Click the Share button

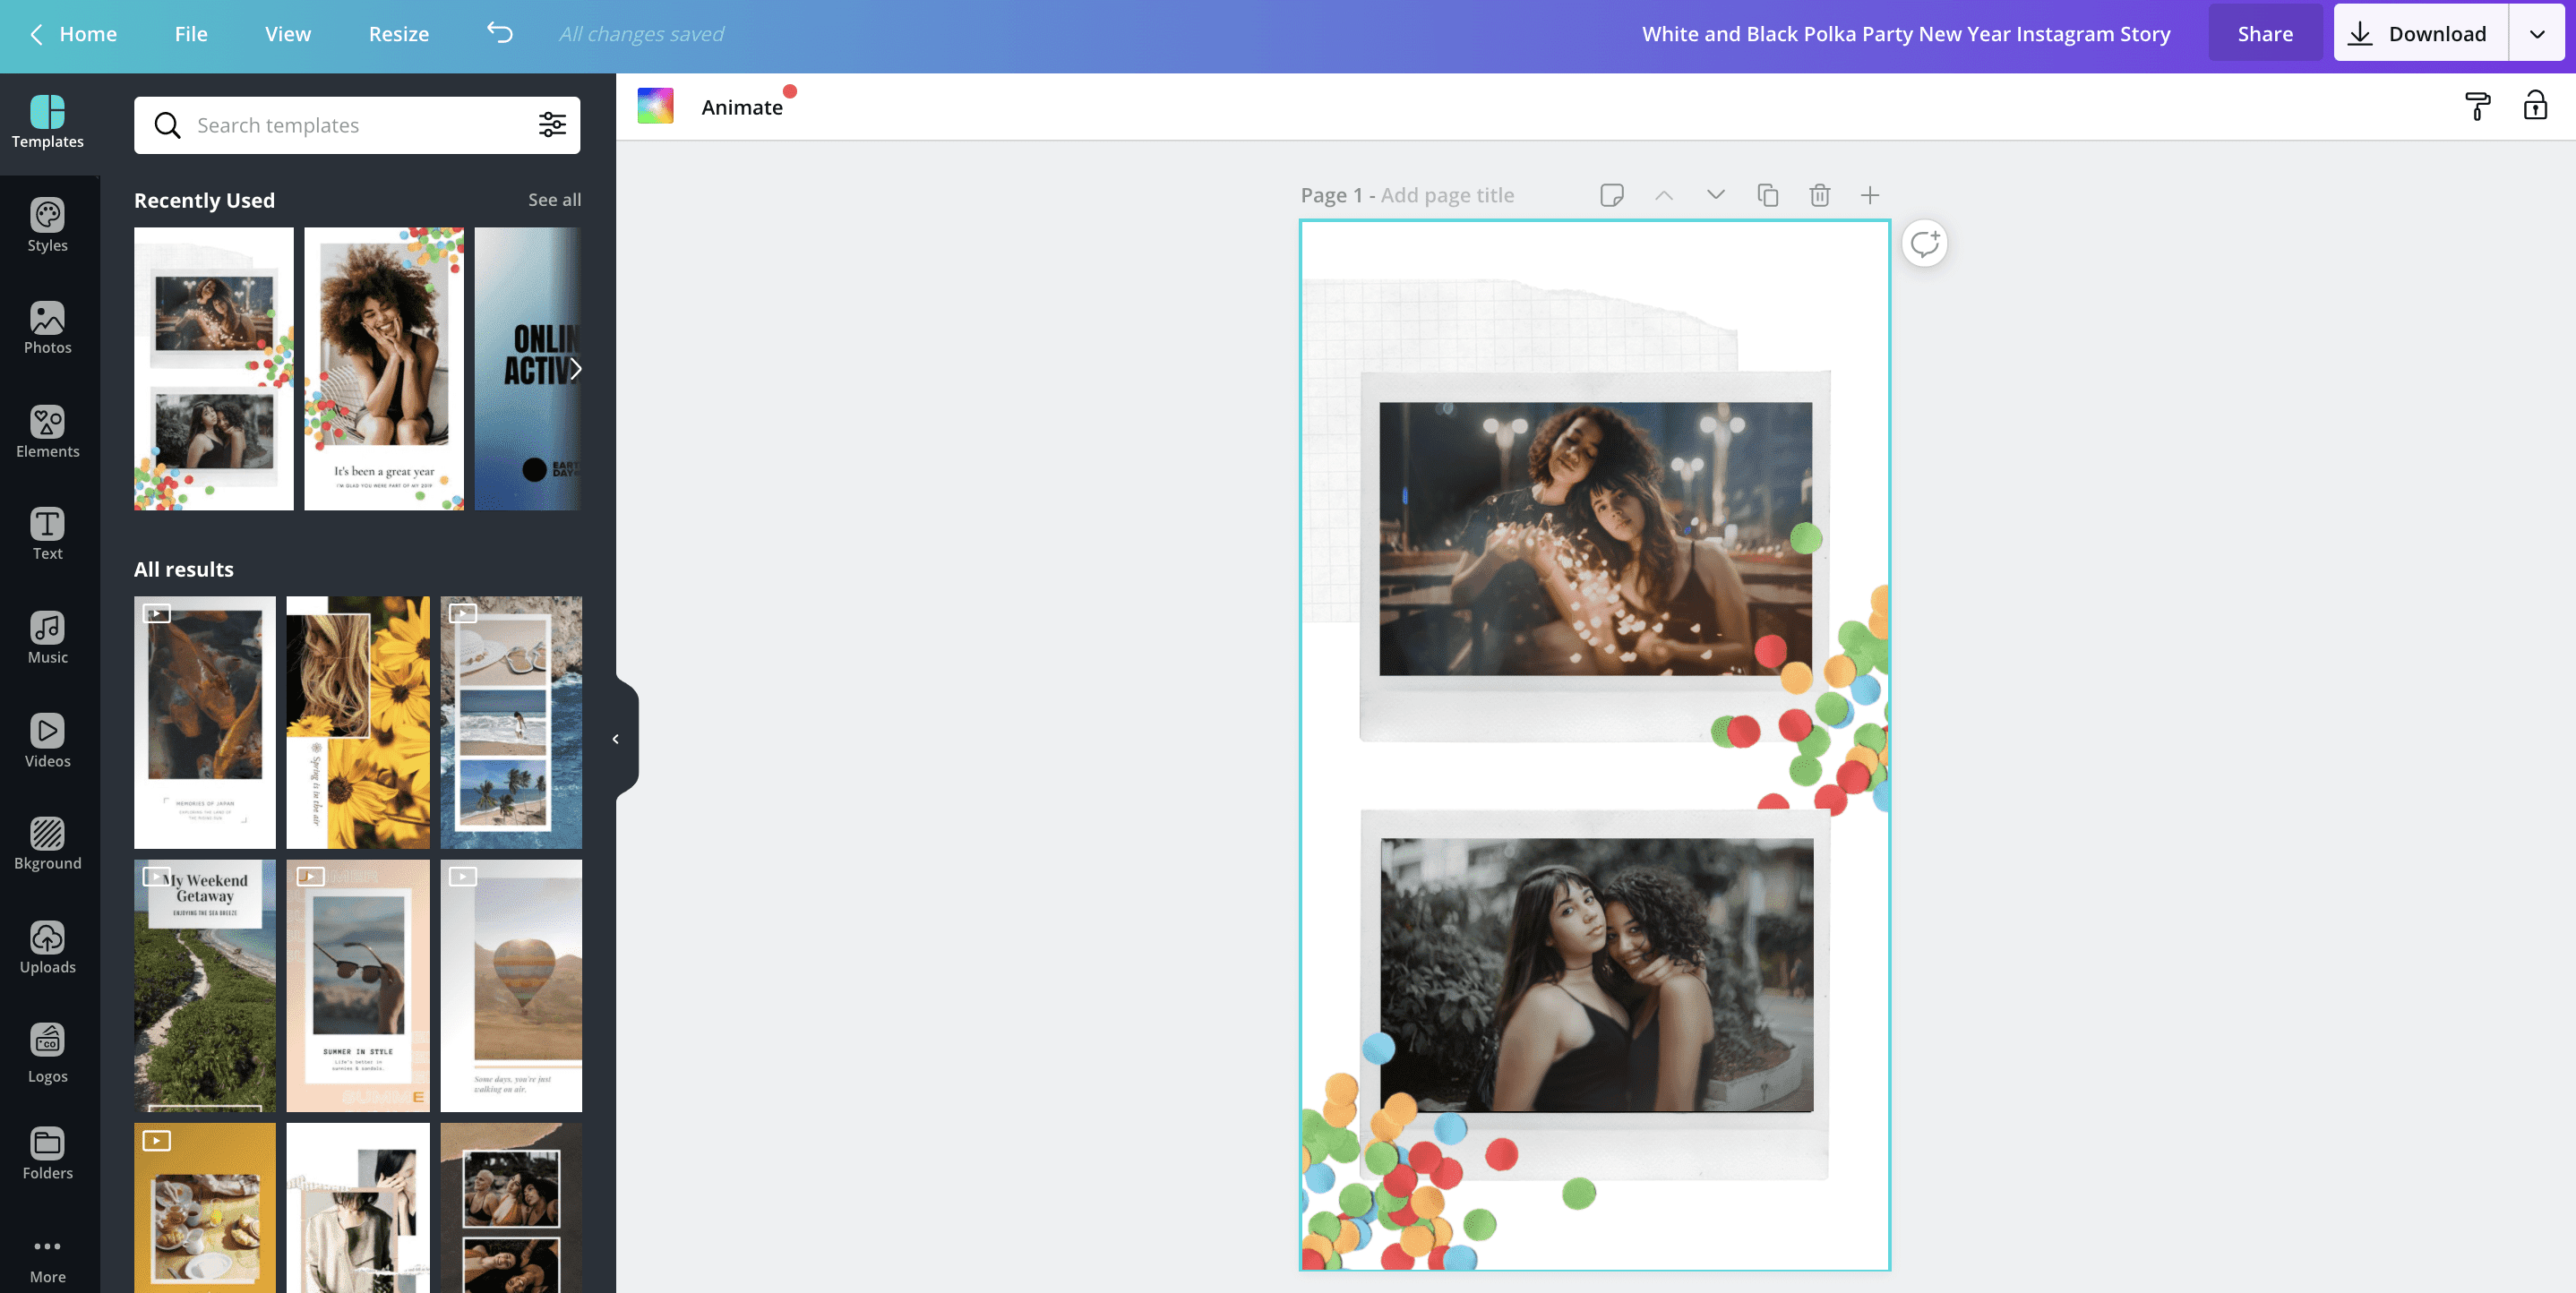tap(2265, 32)
